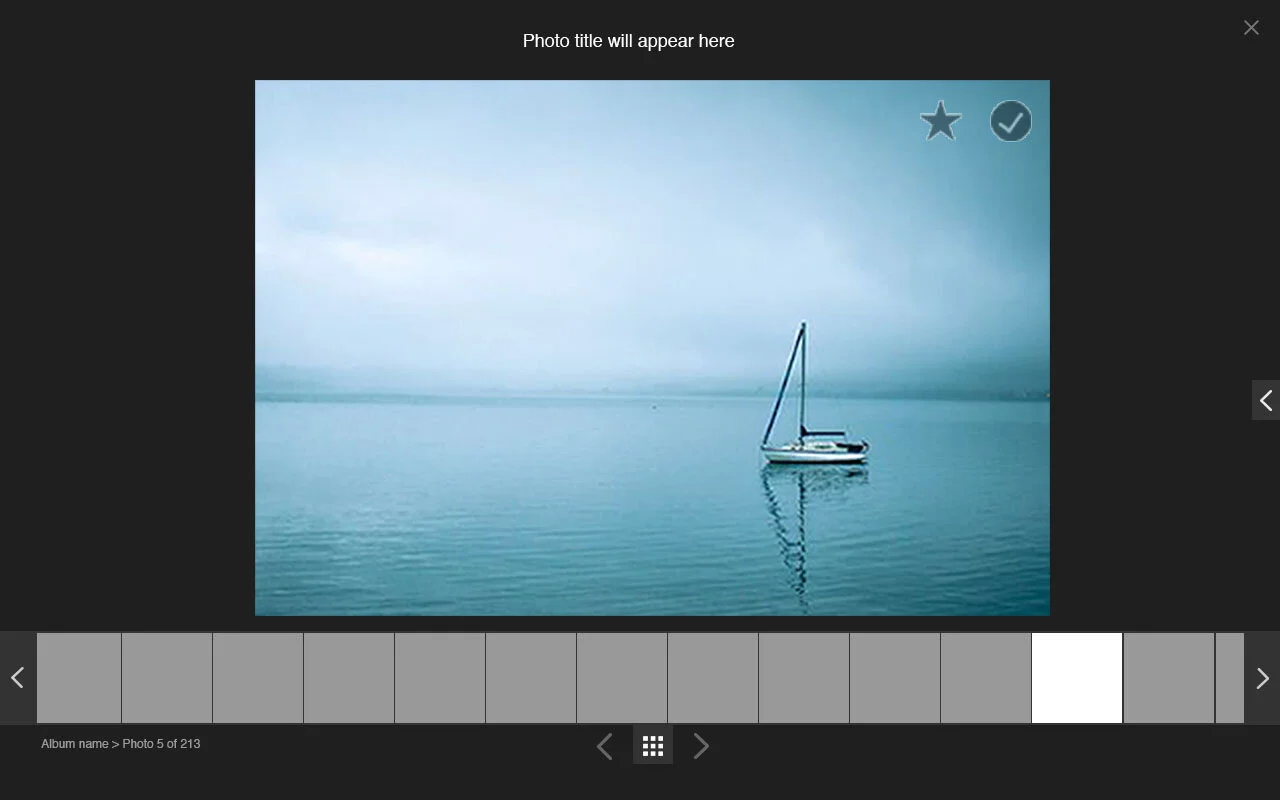
Task: Select thumbnail just before the highlighted one
Action: coord(986,678)
